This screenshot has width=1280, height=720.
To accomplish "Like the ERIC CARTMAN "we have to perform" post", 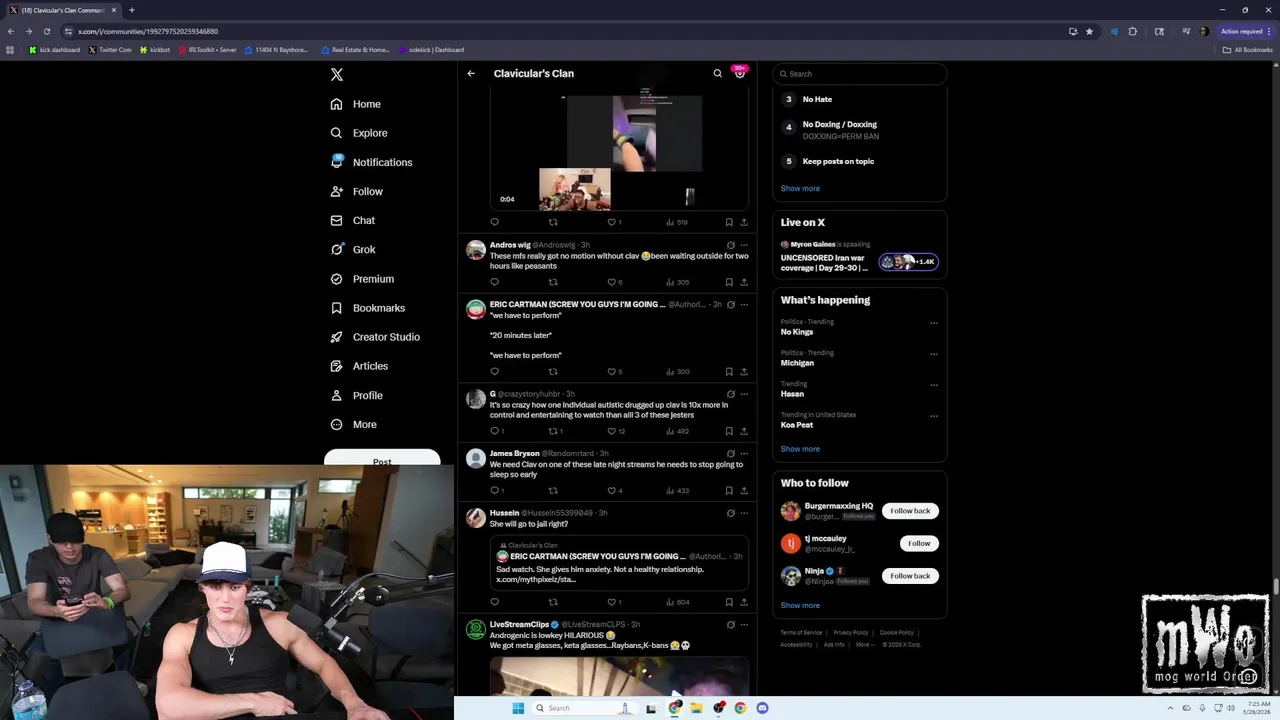I will click(x=611, y=372).
